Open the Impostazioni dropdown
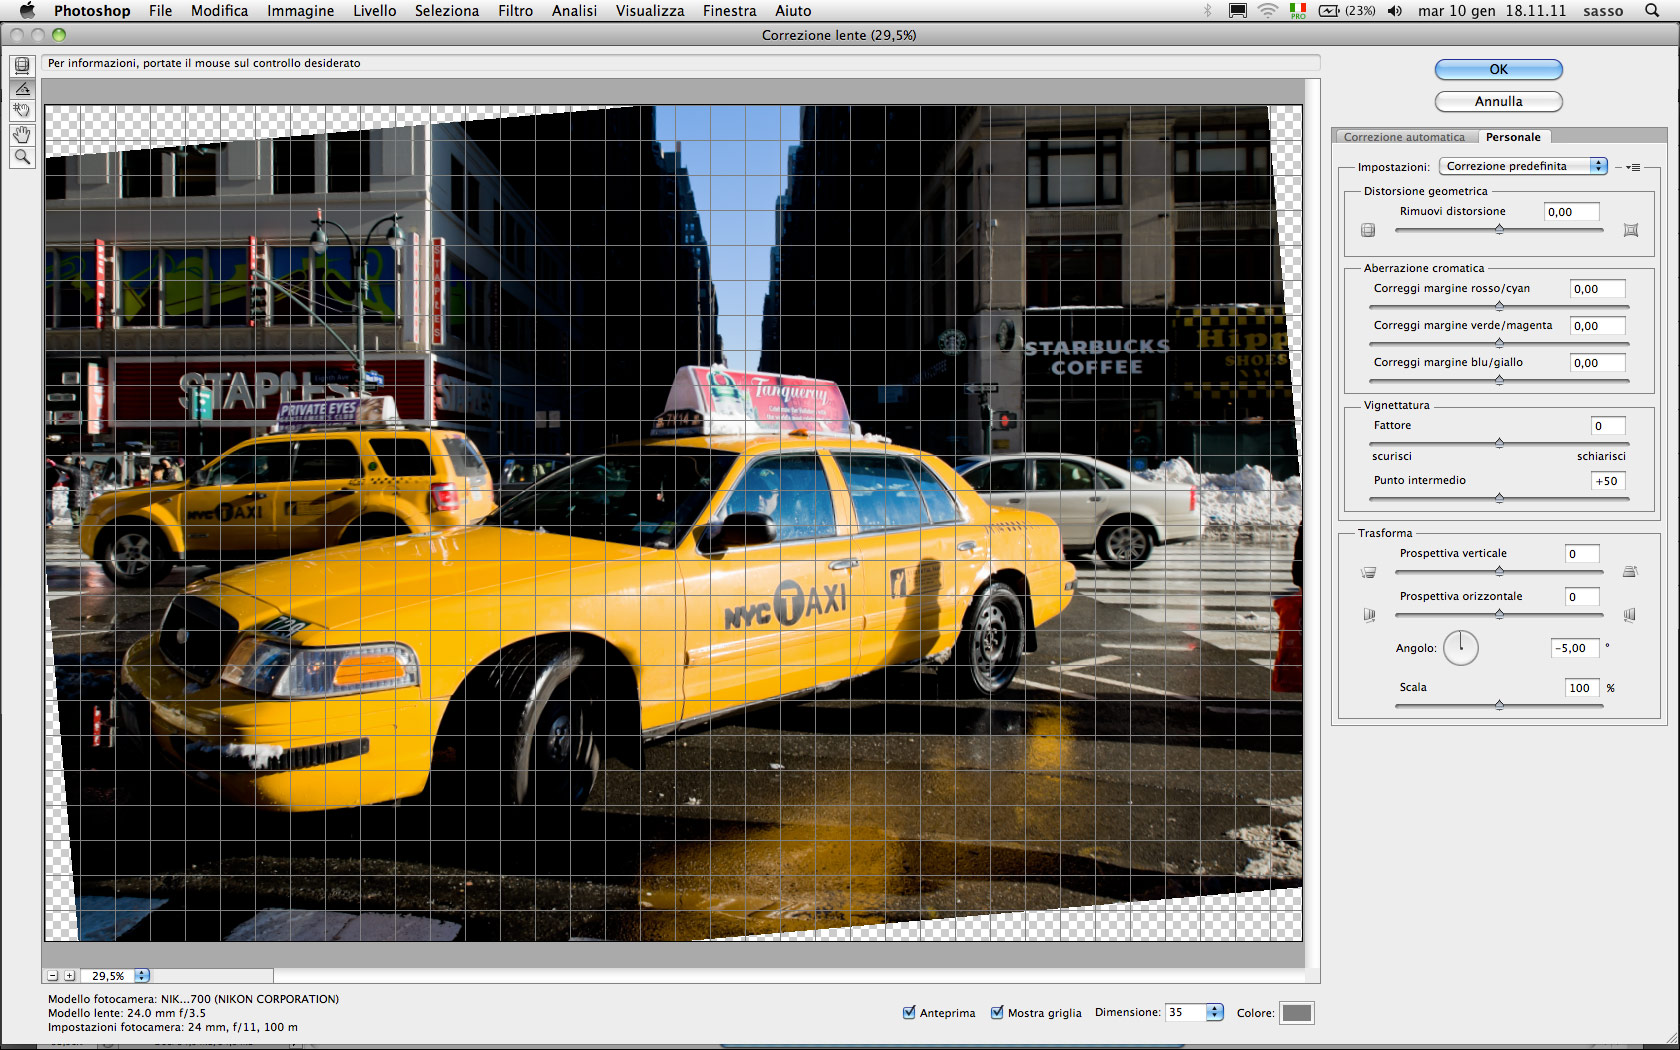This screenshot has width=1680, height=1050. [x=1523, y=166]
